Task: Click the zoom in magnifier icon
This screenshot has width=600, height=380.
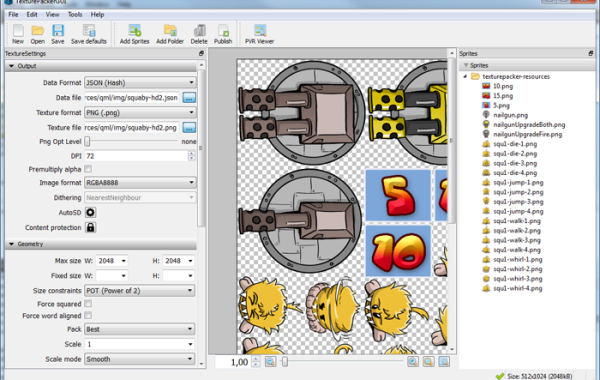Action: [x=413, y=362]
